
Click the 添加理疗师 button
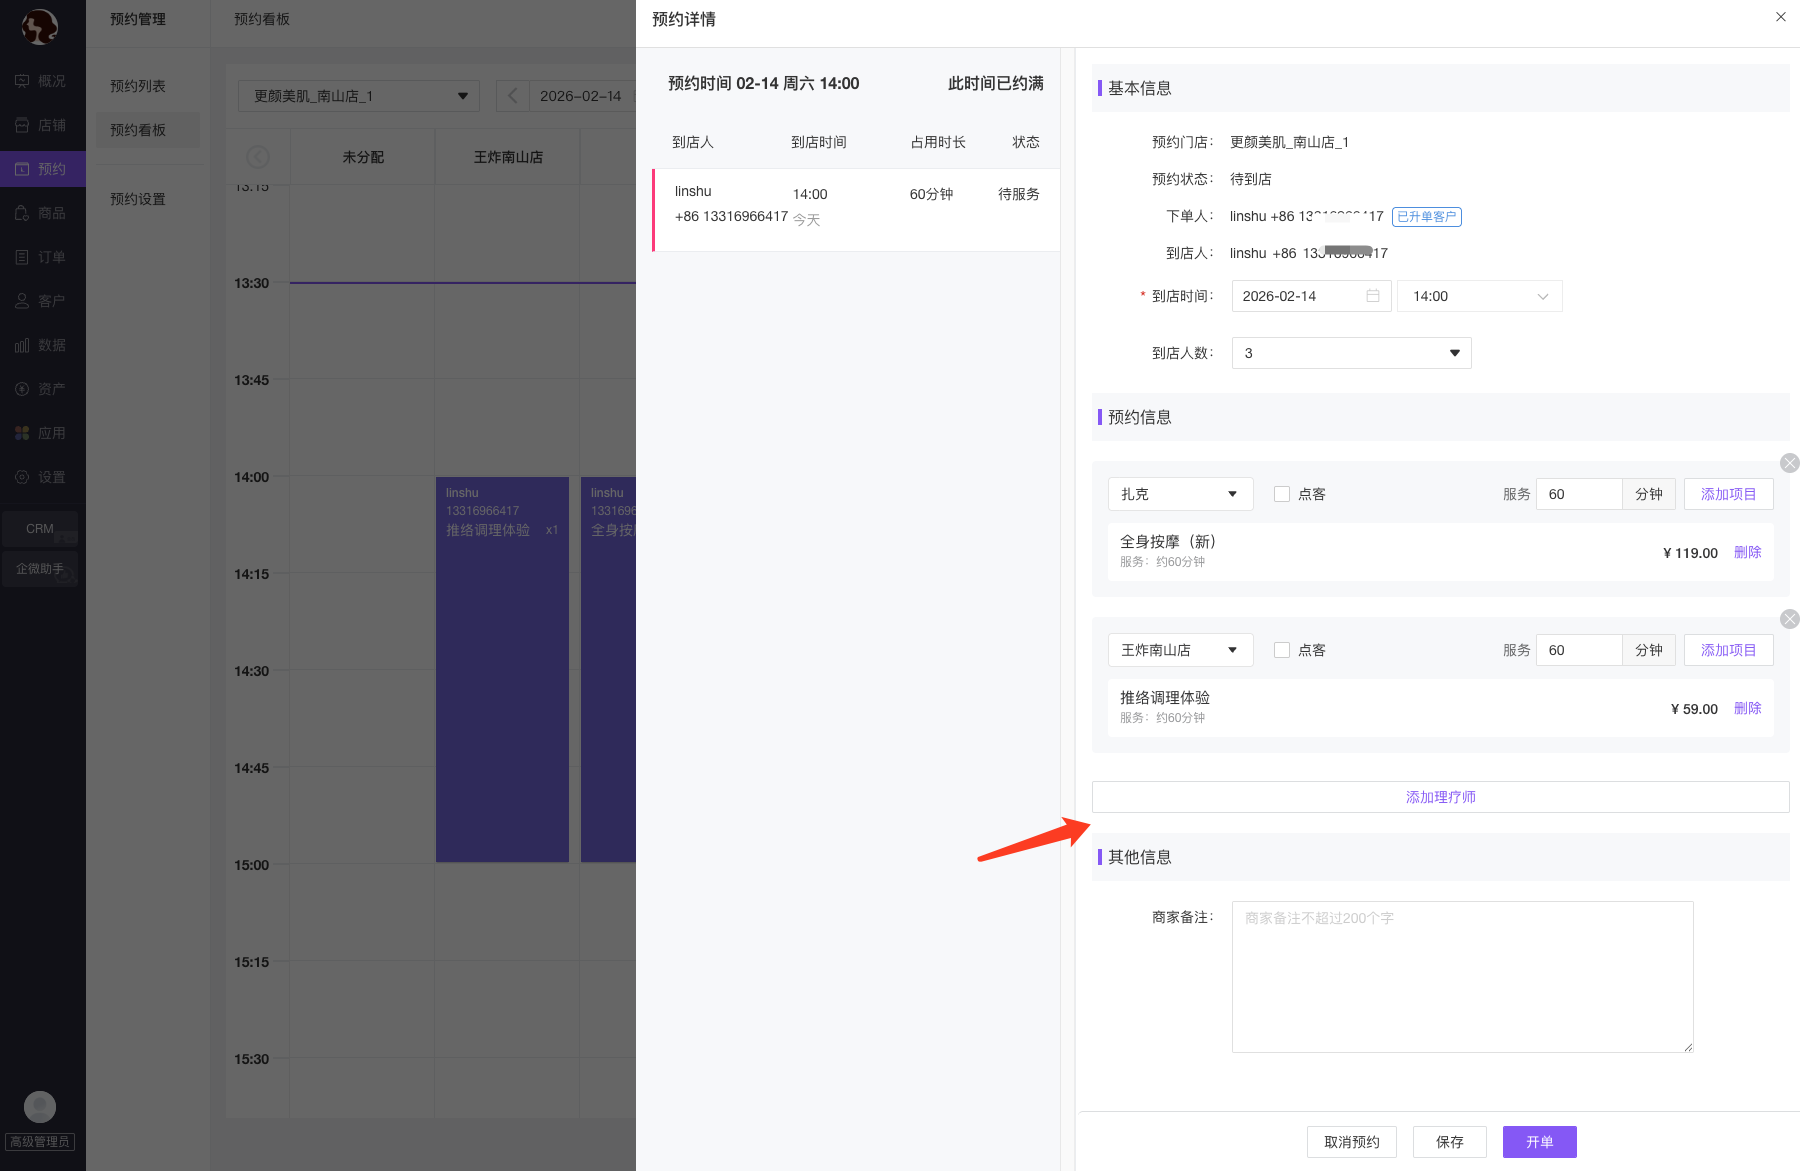1440,797
